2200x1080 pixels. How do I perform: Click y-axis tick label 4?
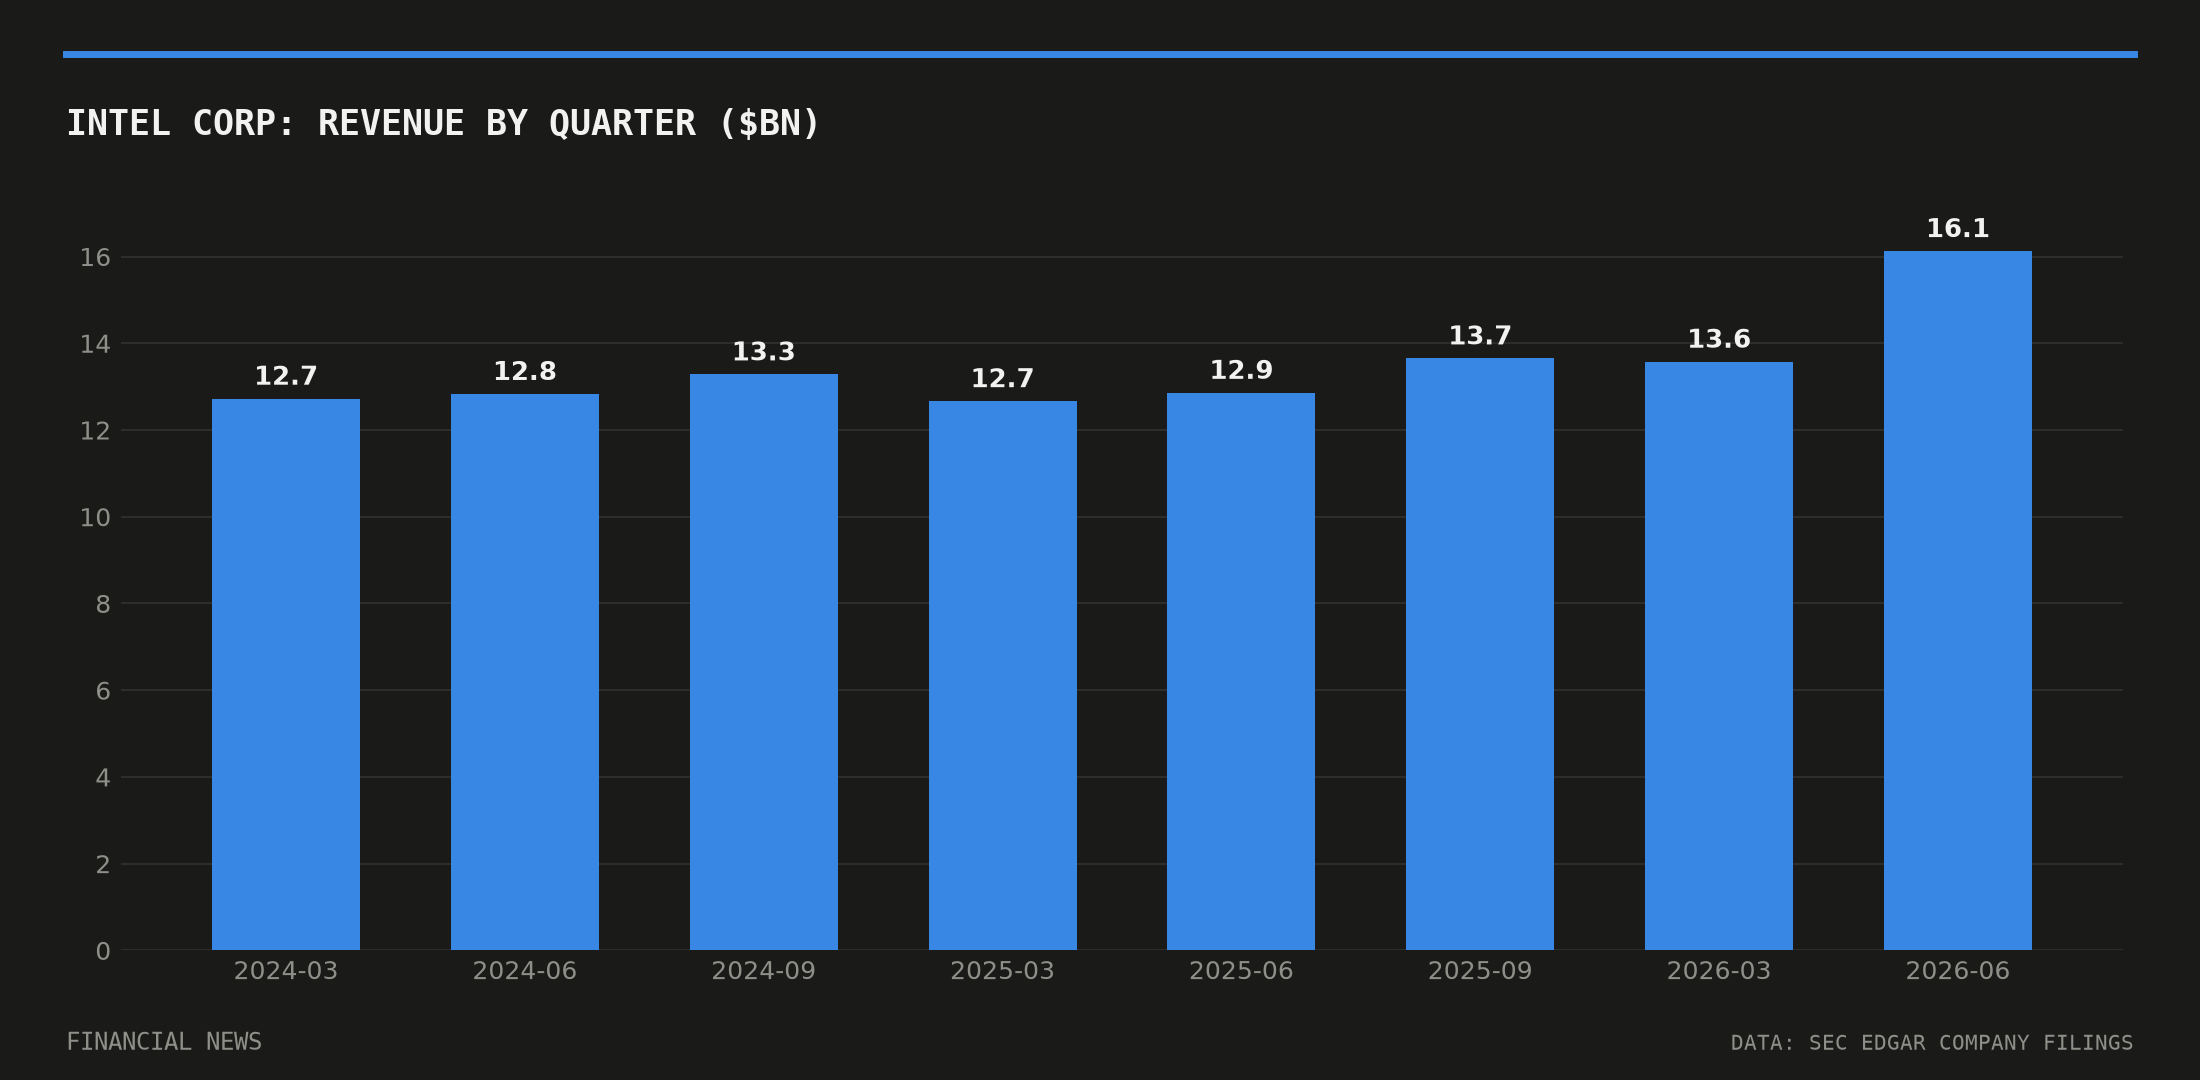(103, 778)
